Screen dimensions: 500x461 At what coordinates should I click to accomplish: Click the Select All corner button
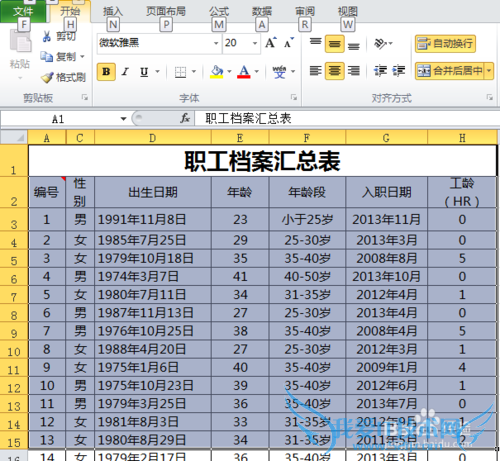(14, 137)
